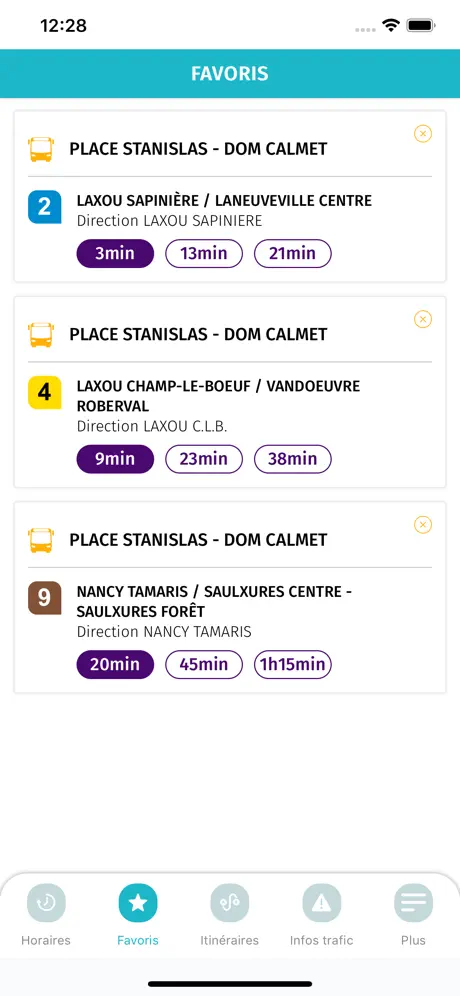This screenshot has width=460, height=996.
Task: Select the Favoris star tab
Action: coord(138,913)
